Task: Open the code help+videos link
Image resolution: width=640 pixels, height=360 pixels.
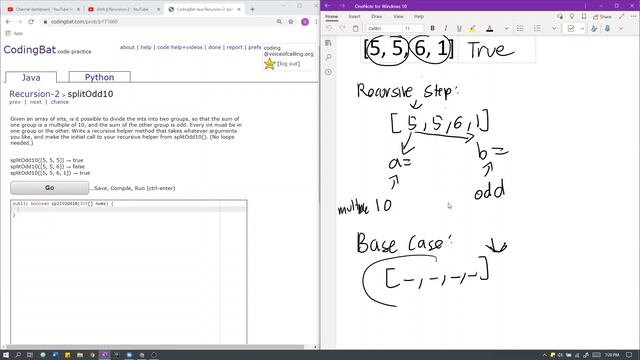Action: (180, 47)
